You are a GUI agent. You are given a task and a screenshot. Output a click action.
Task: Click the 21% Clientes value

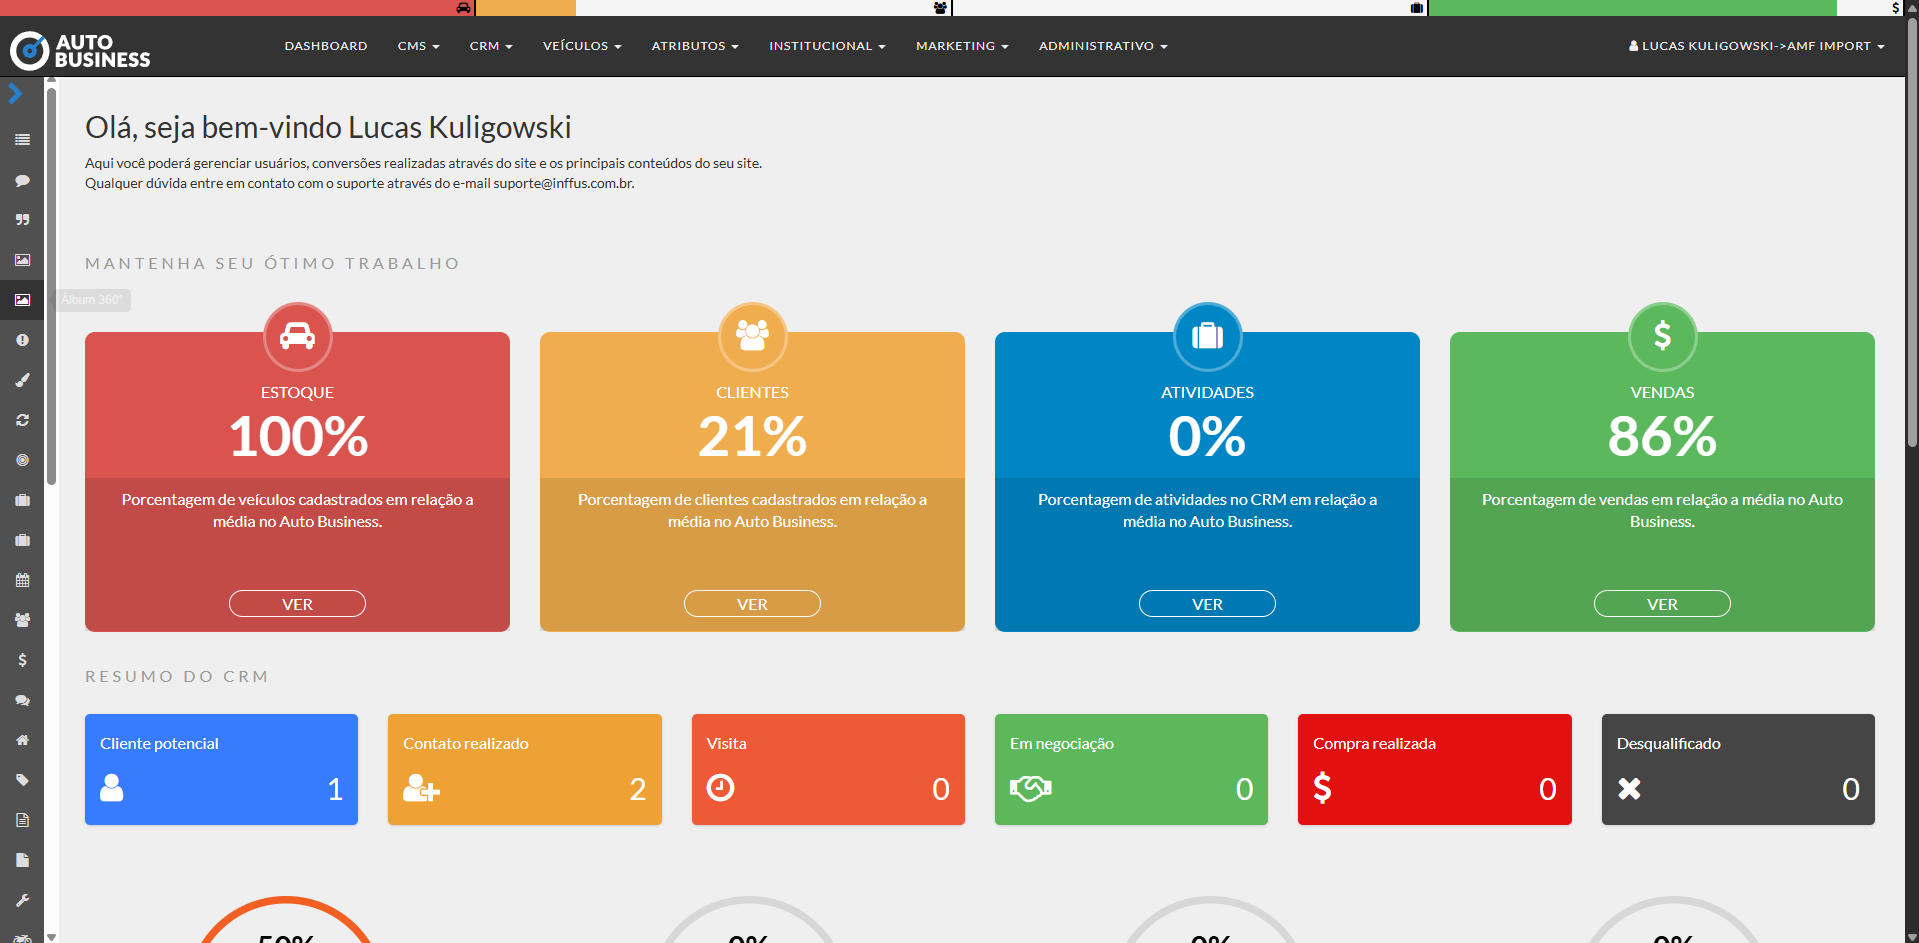coord(752,437)
